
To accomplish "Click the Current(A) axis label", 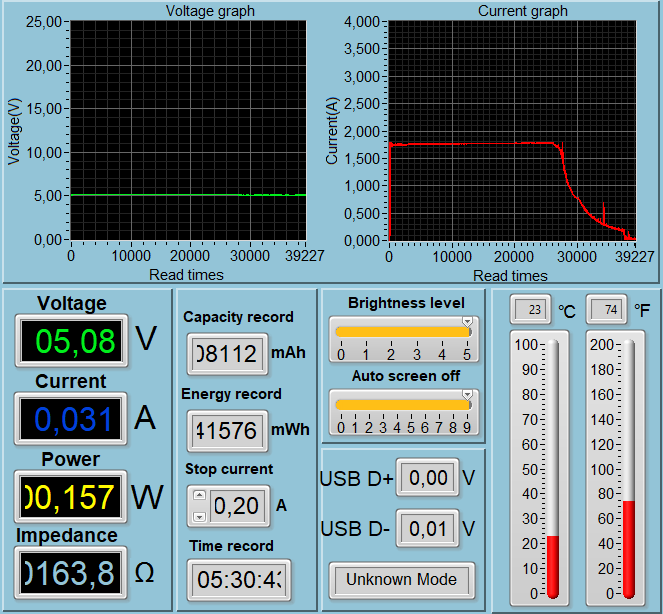I will pyautogui.click(x=332, y=131).
